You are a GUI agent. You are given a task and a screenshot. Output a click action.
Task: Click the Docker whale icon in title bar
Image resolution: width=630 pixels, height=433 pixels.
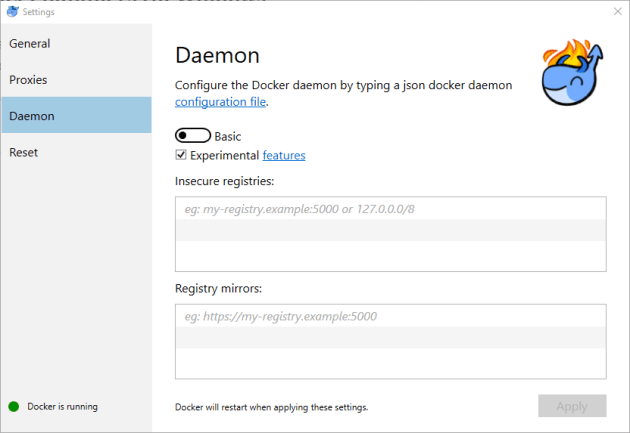pos(12,12)
